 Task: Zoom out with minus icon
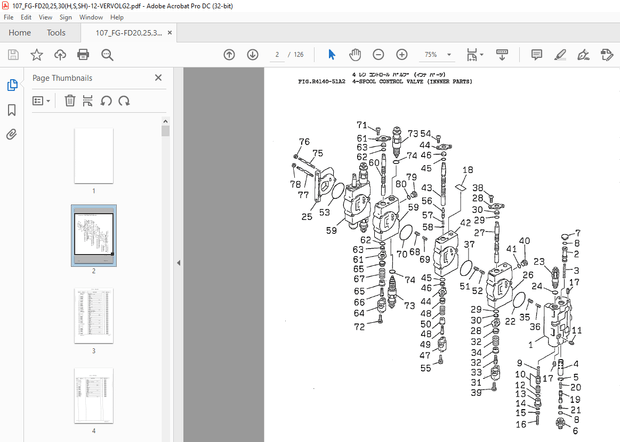click(378, 55)
